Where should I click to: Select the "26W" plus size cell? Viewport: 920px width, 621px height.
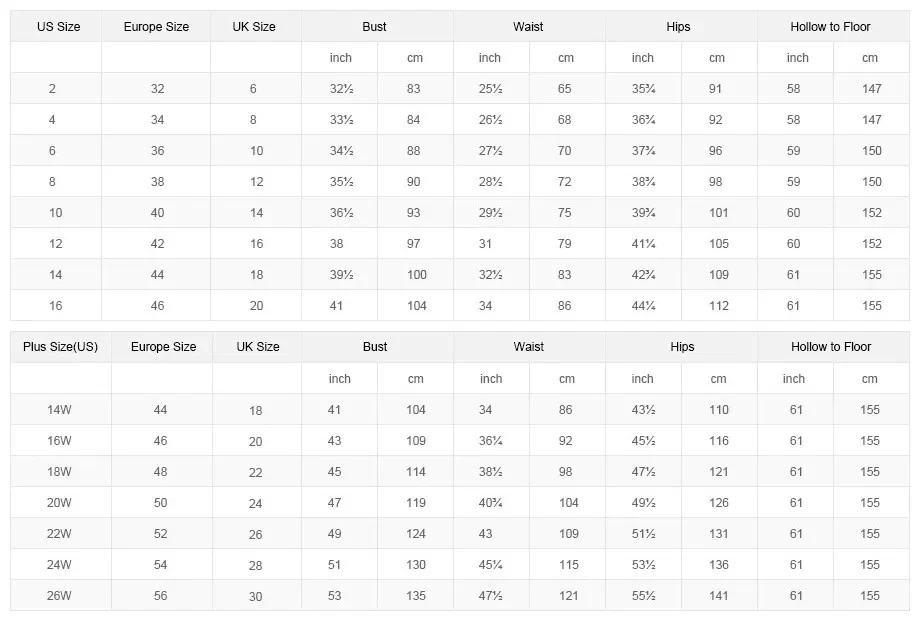pyautogui.click(x=59, y=596)
